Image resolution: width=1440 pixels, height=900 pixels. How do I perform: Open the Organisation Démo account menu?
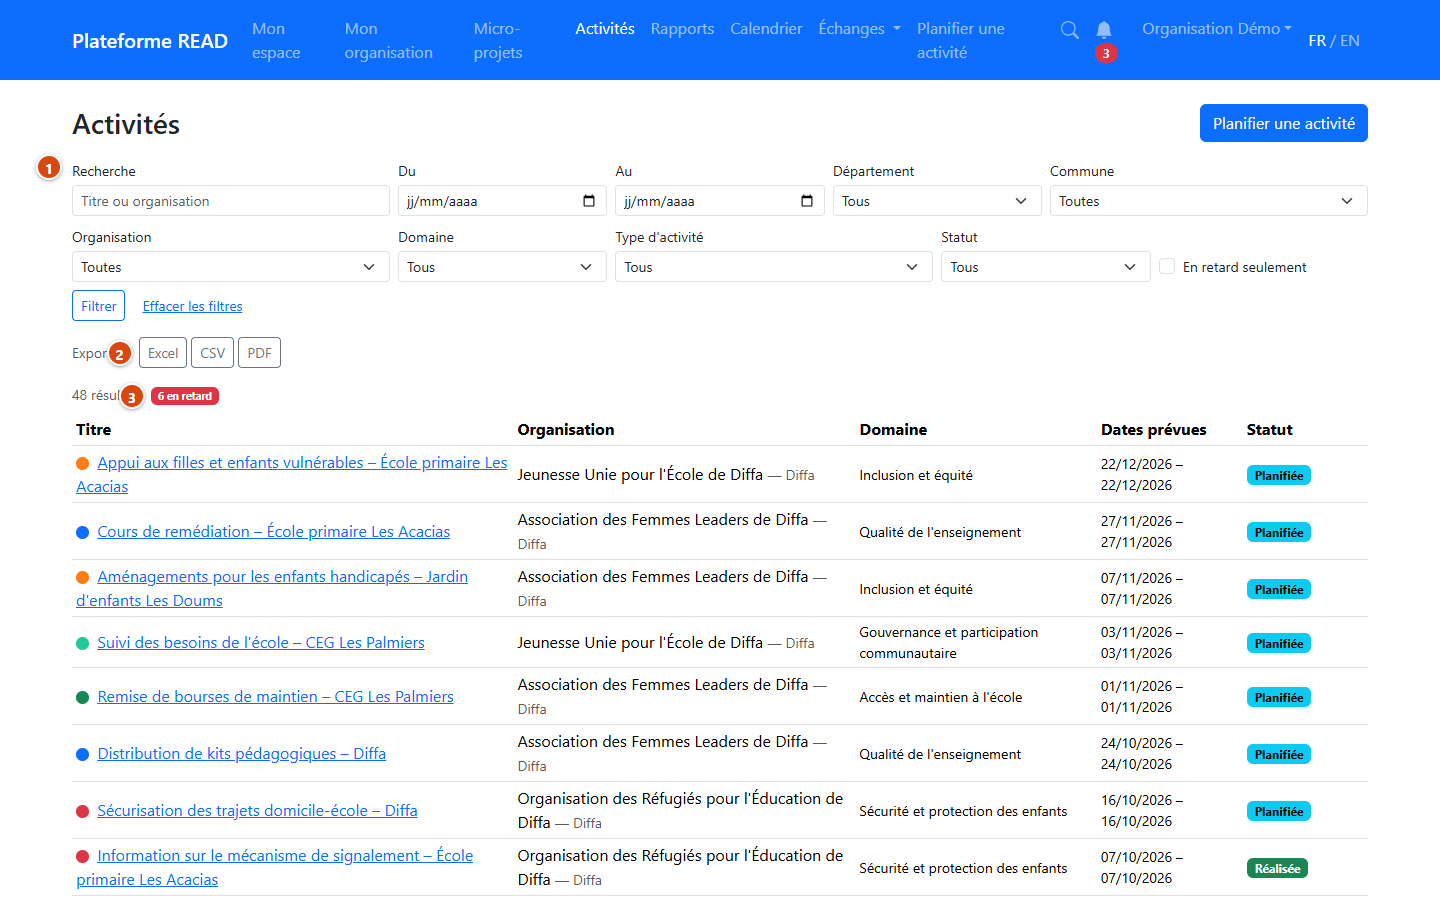(x=1217, y=28)
